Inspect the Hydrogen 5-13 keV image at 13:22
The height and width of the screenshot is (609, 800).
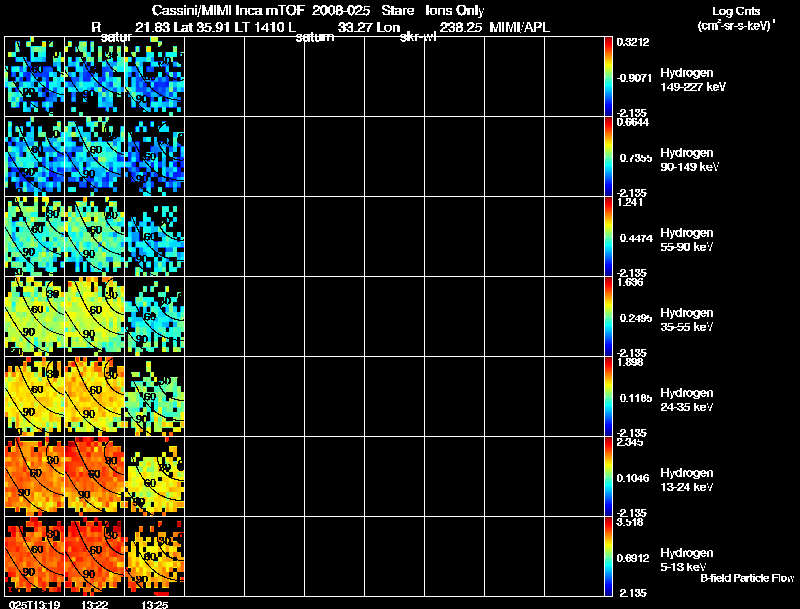coord(94,557)
